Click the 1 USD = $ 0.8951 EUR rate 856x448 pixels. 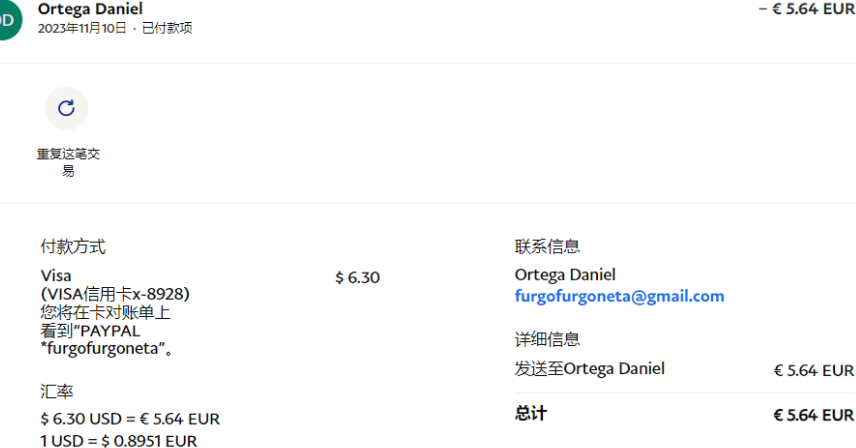[x=118, y=440]
